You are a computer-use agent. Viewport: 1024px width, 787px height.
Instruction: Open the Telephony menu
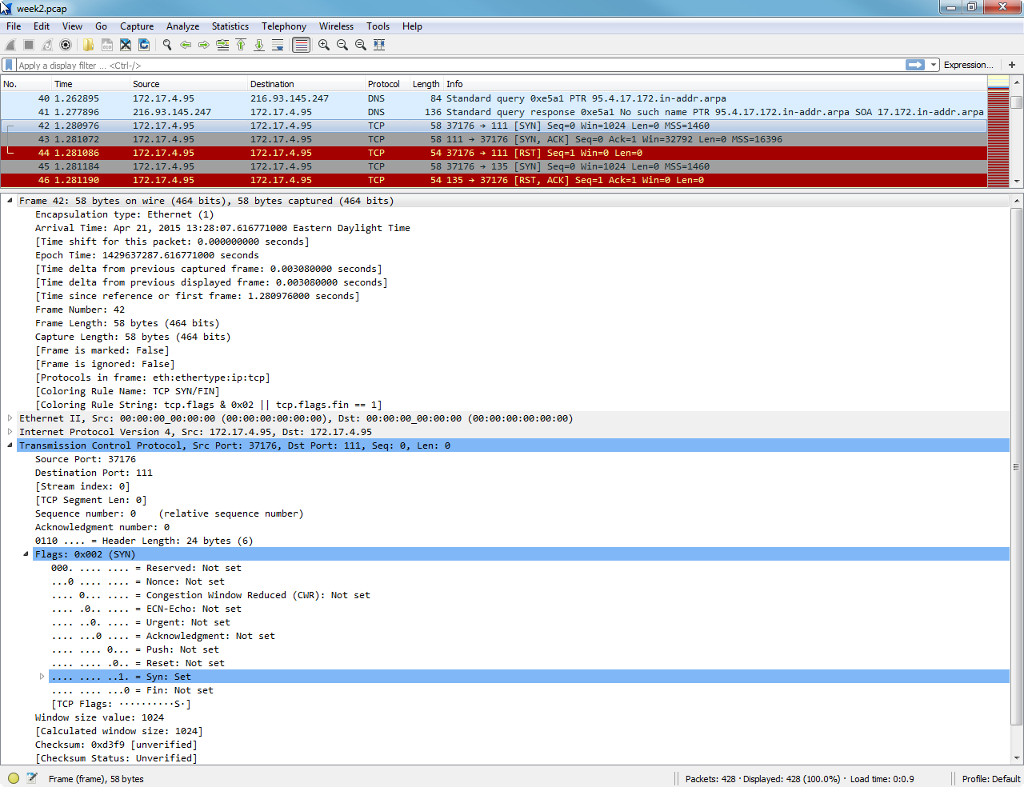click(x=284, y=26)
